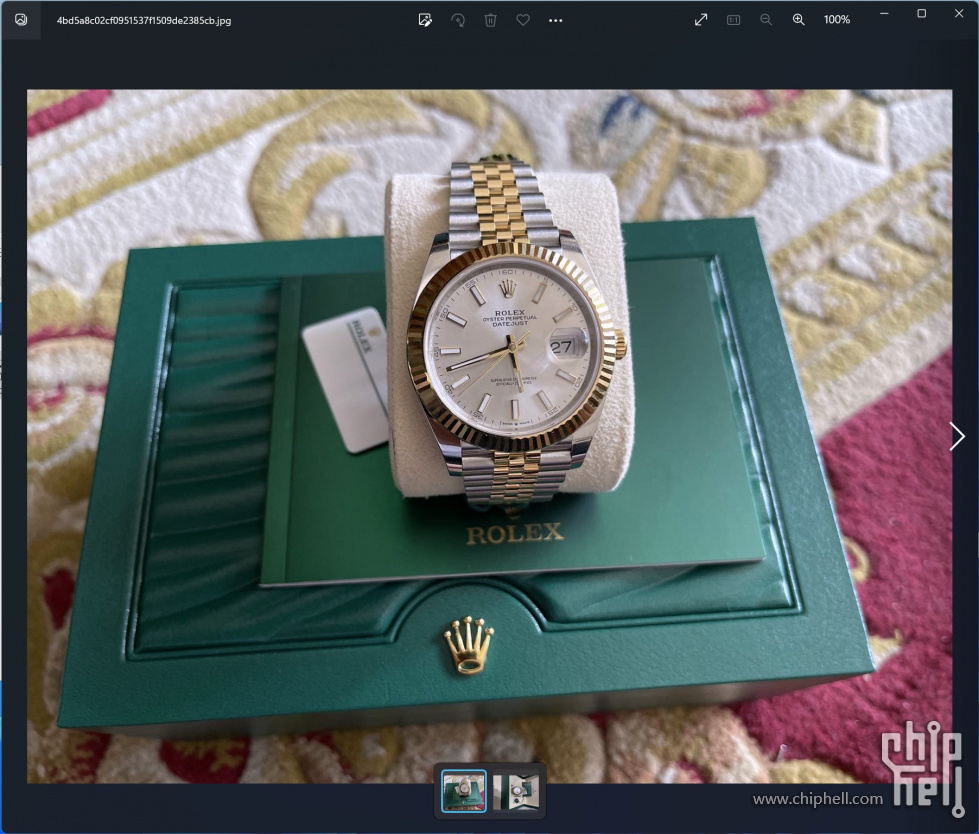Delete the photo with trash icon
The image size is (979, 834).
(491, 20)
